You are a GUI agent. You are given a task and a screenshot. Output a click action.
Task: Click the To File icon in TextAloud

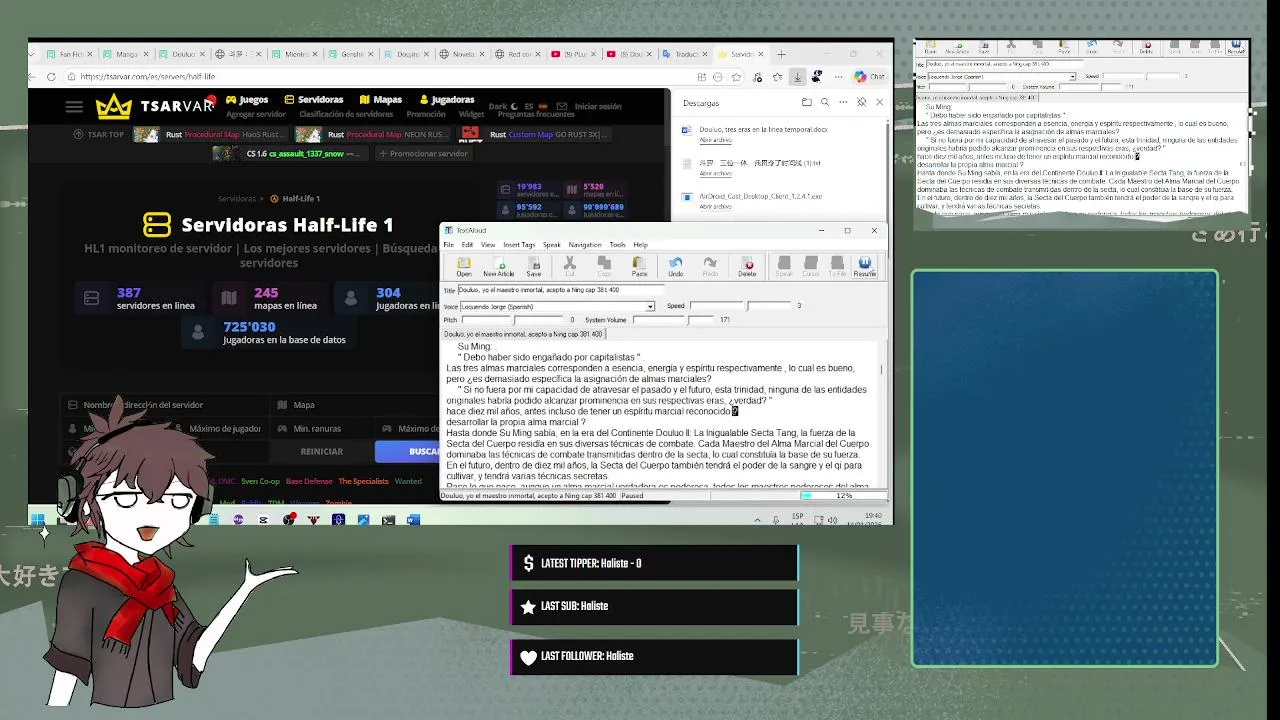[x=837, y=266]
